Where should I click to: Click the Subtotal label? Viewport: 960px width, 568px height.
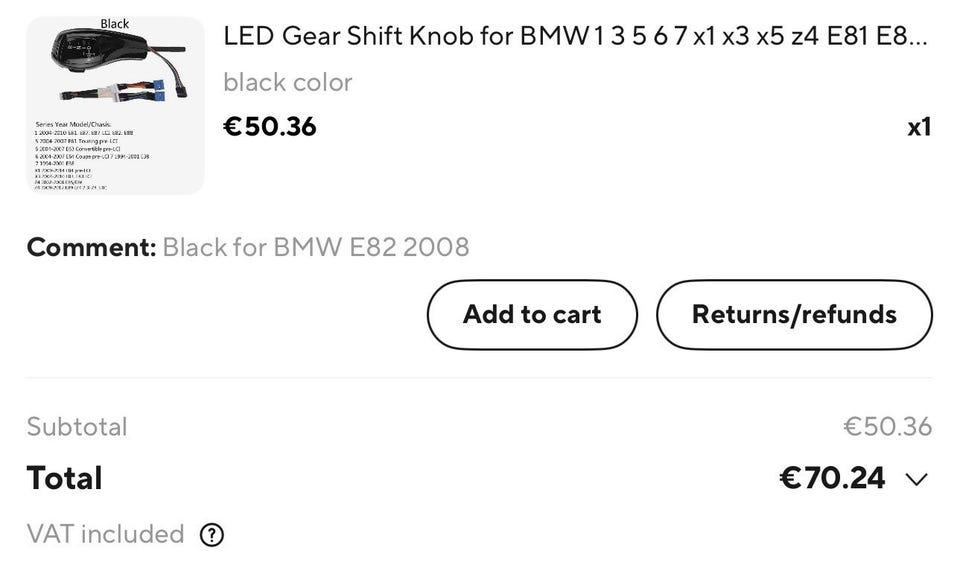pos(77,427)
